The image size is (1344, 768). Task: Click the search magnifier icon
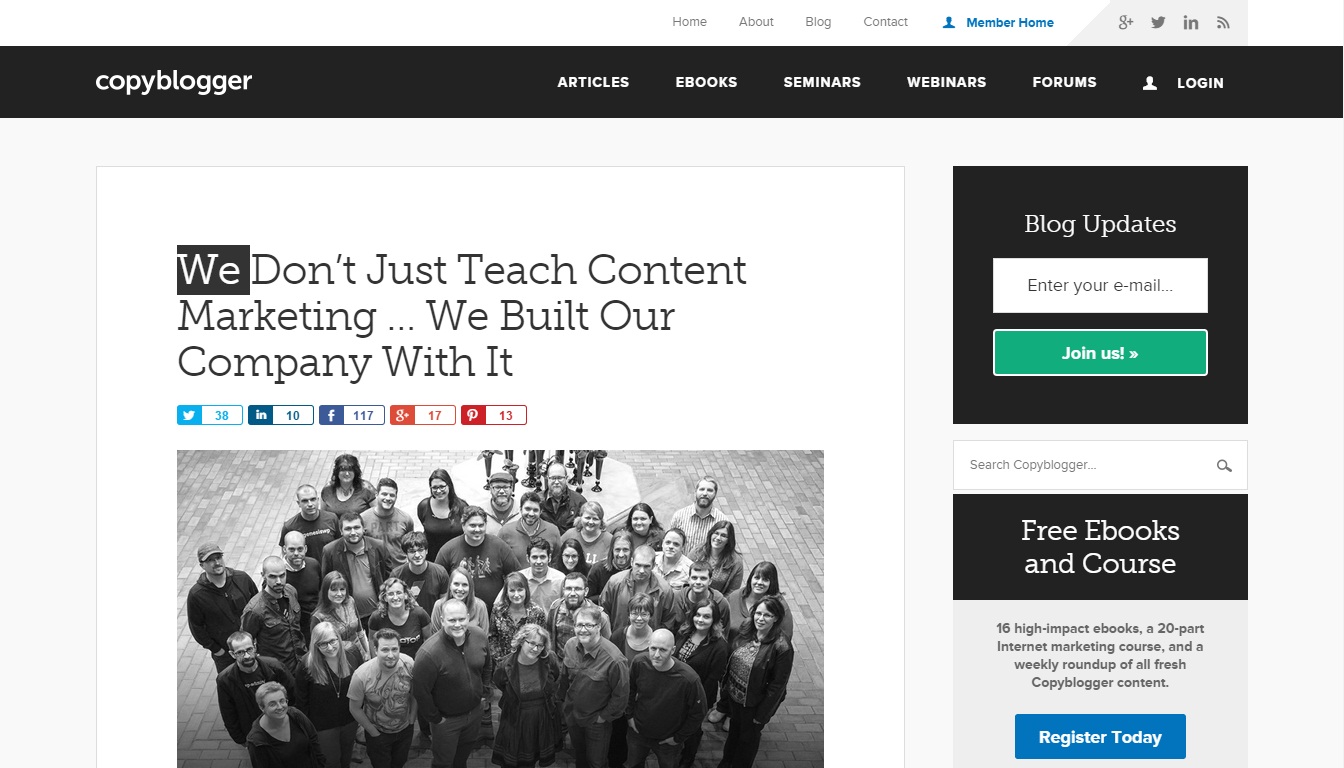(1224, 465)
